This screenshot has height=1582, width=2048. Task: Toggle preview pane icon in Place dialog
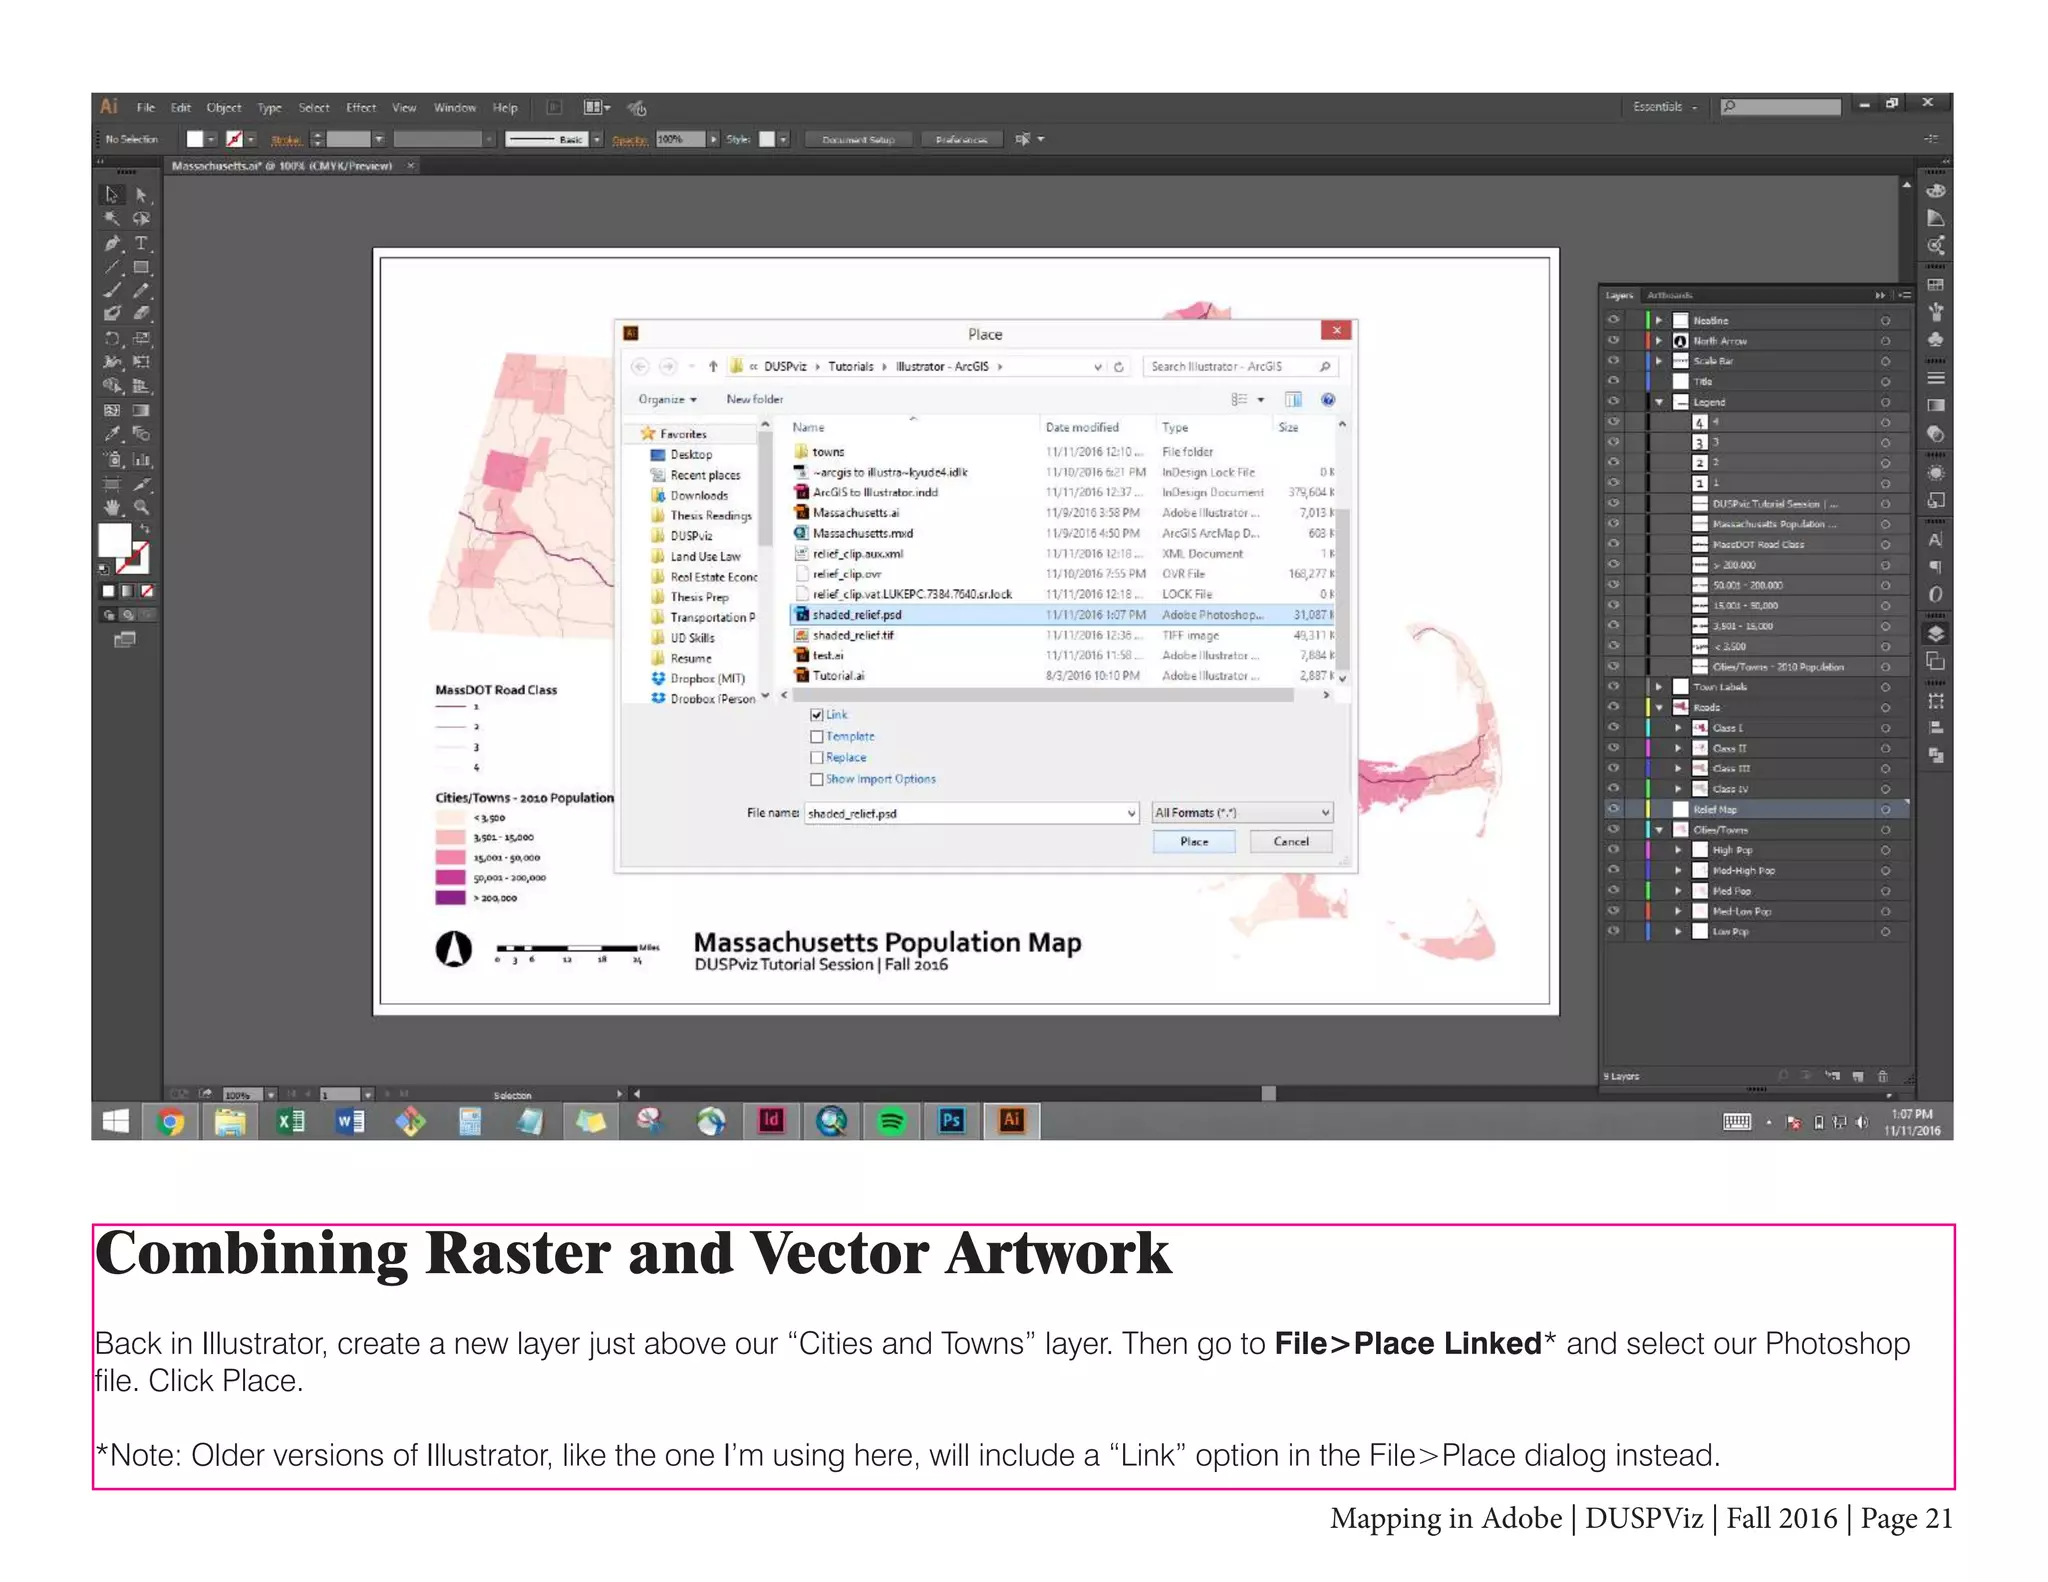click(x=1293, y=400)
